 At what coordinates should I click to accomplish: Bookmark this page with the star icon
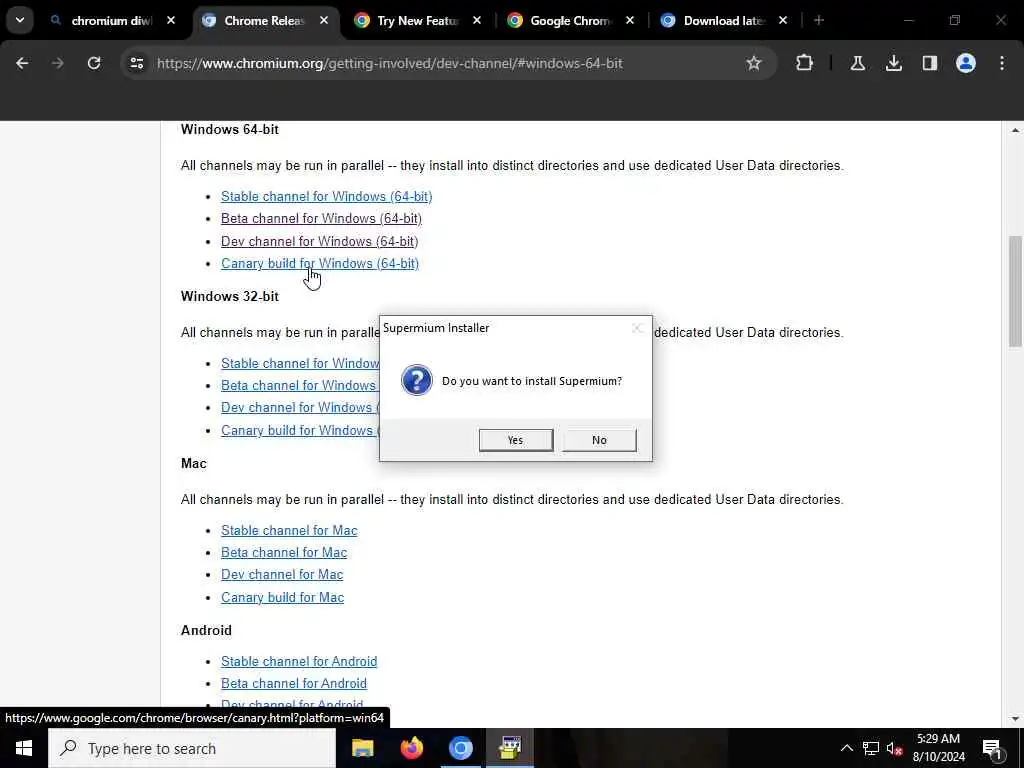click(x=754, y=63)
